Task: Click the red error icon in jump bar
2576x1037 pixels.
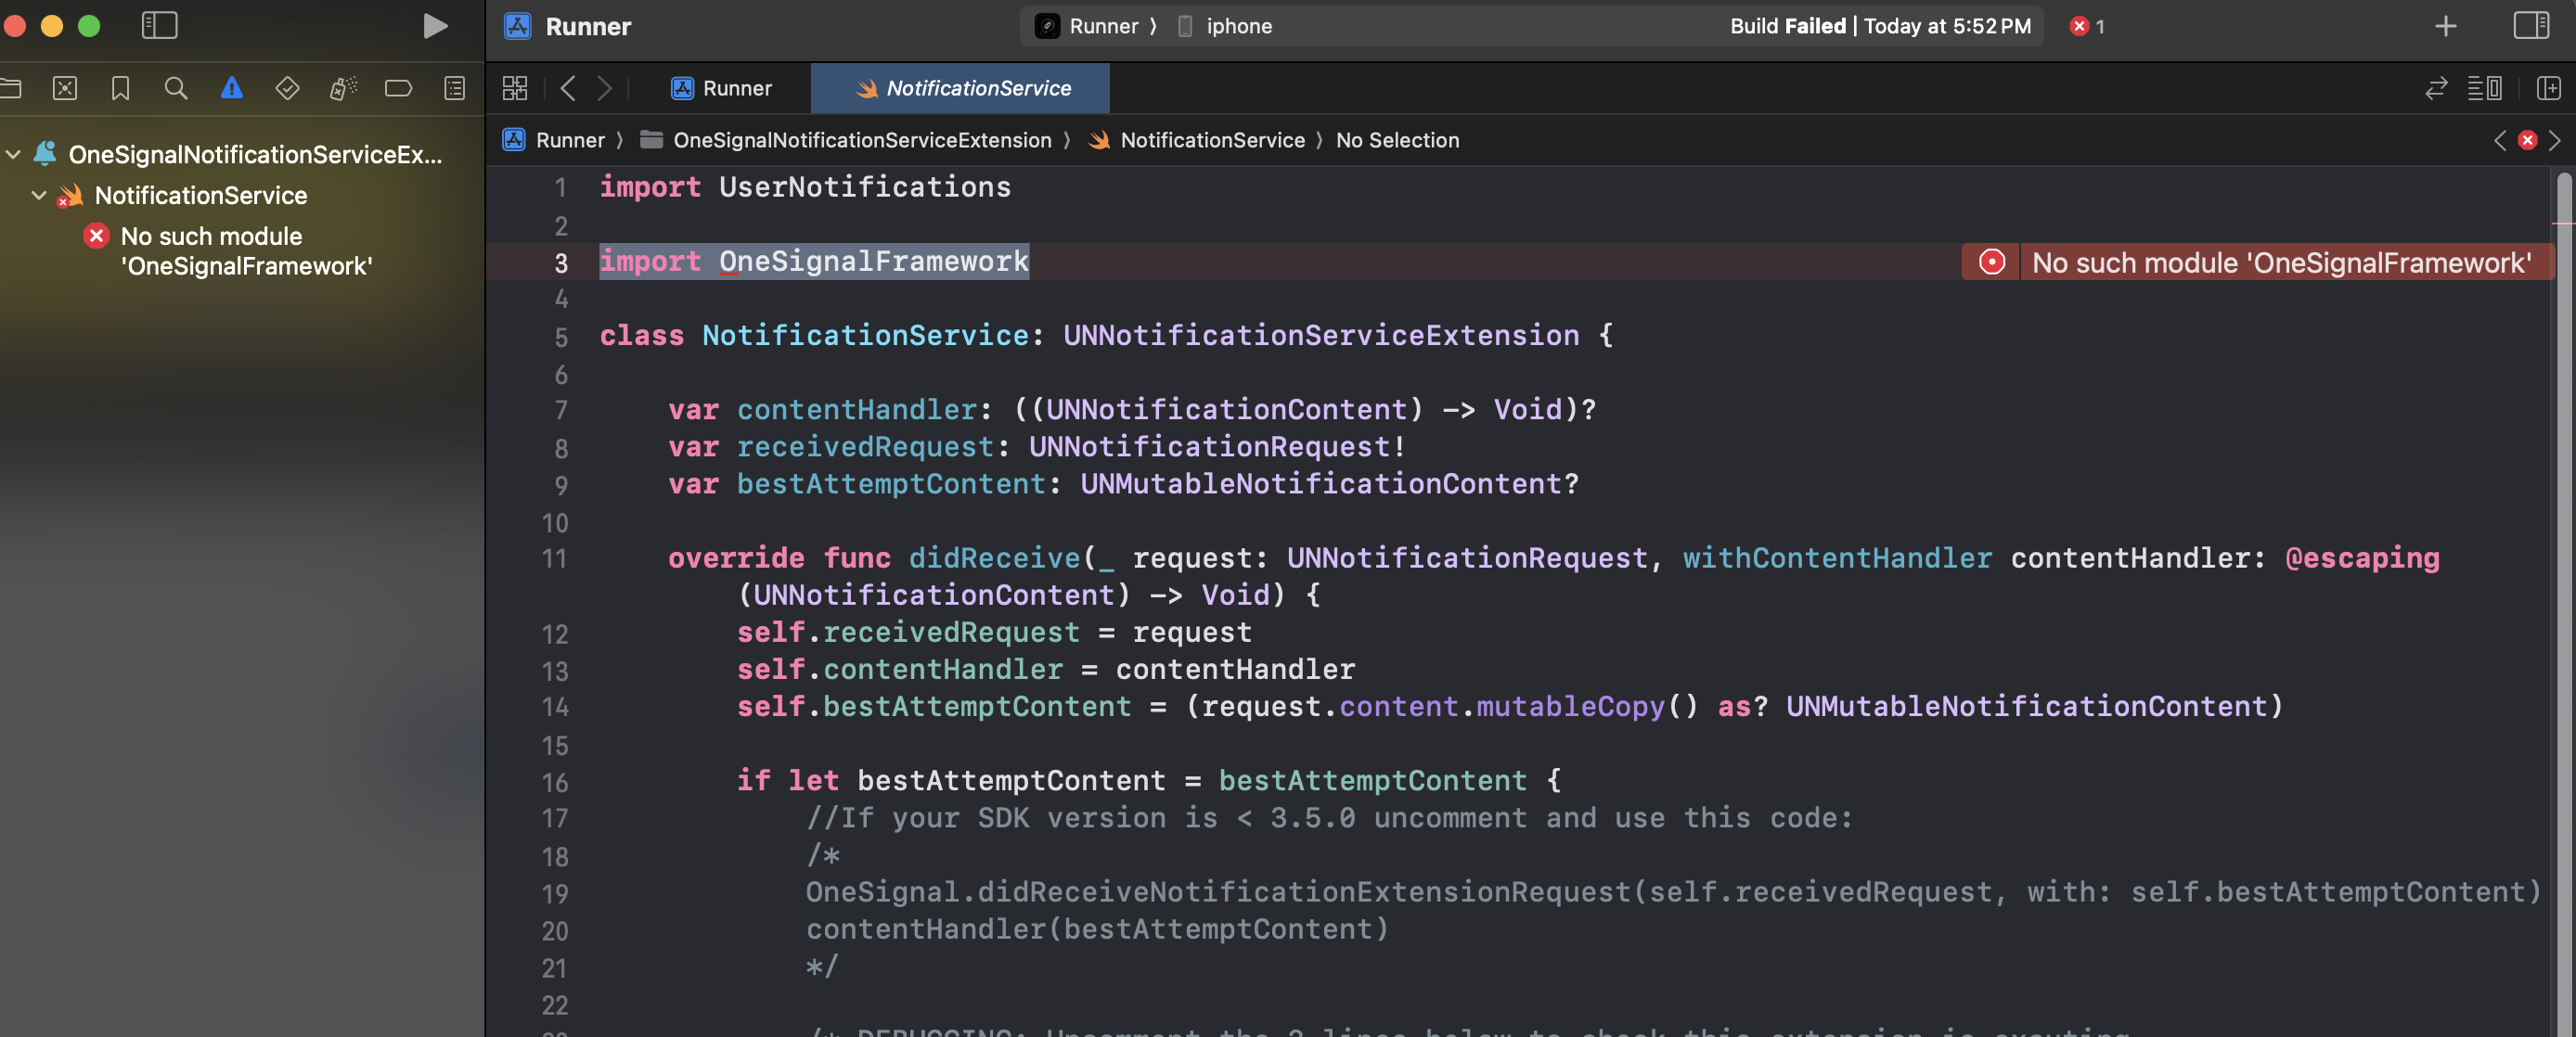Action: [2527, 140]
